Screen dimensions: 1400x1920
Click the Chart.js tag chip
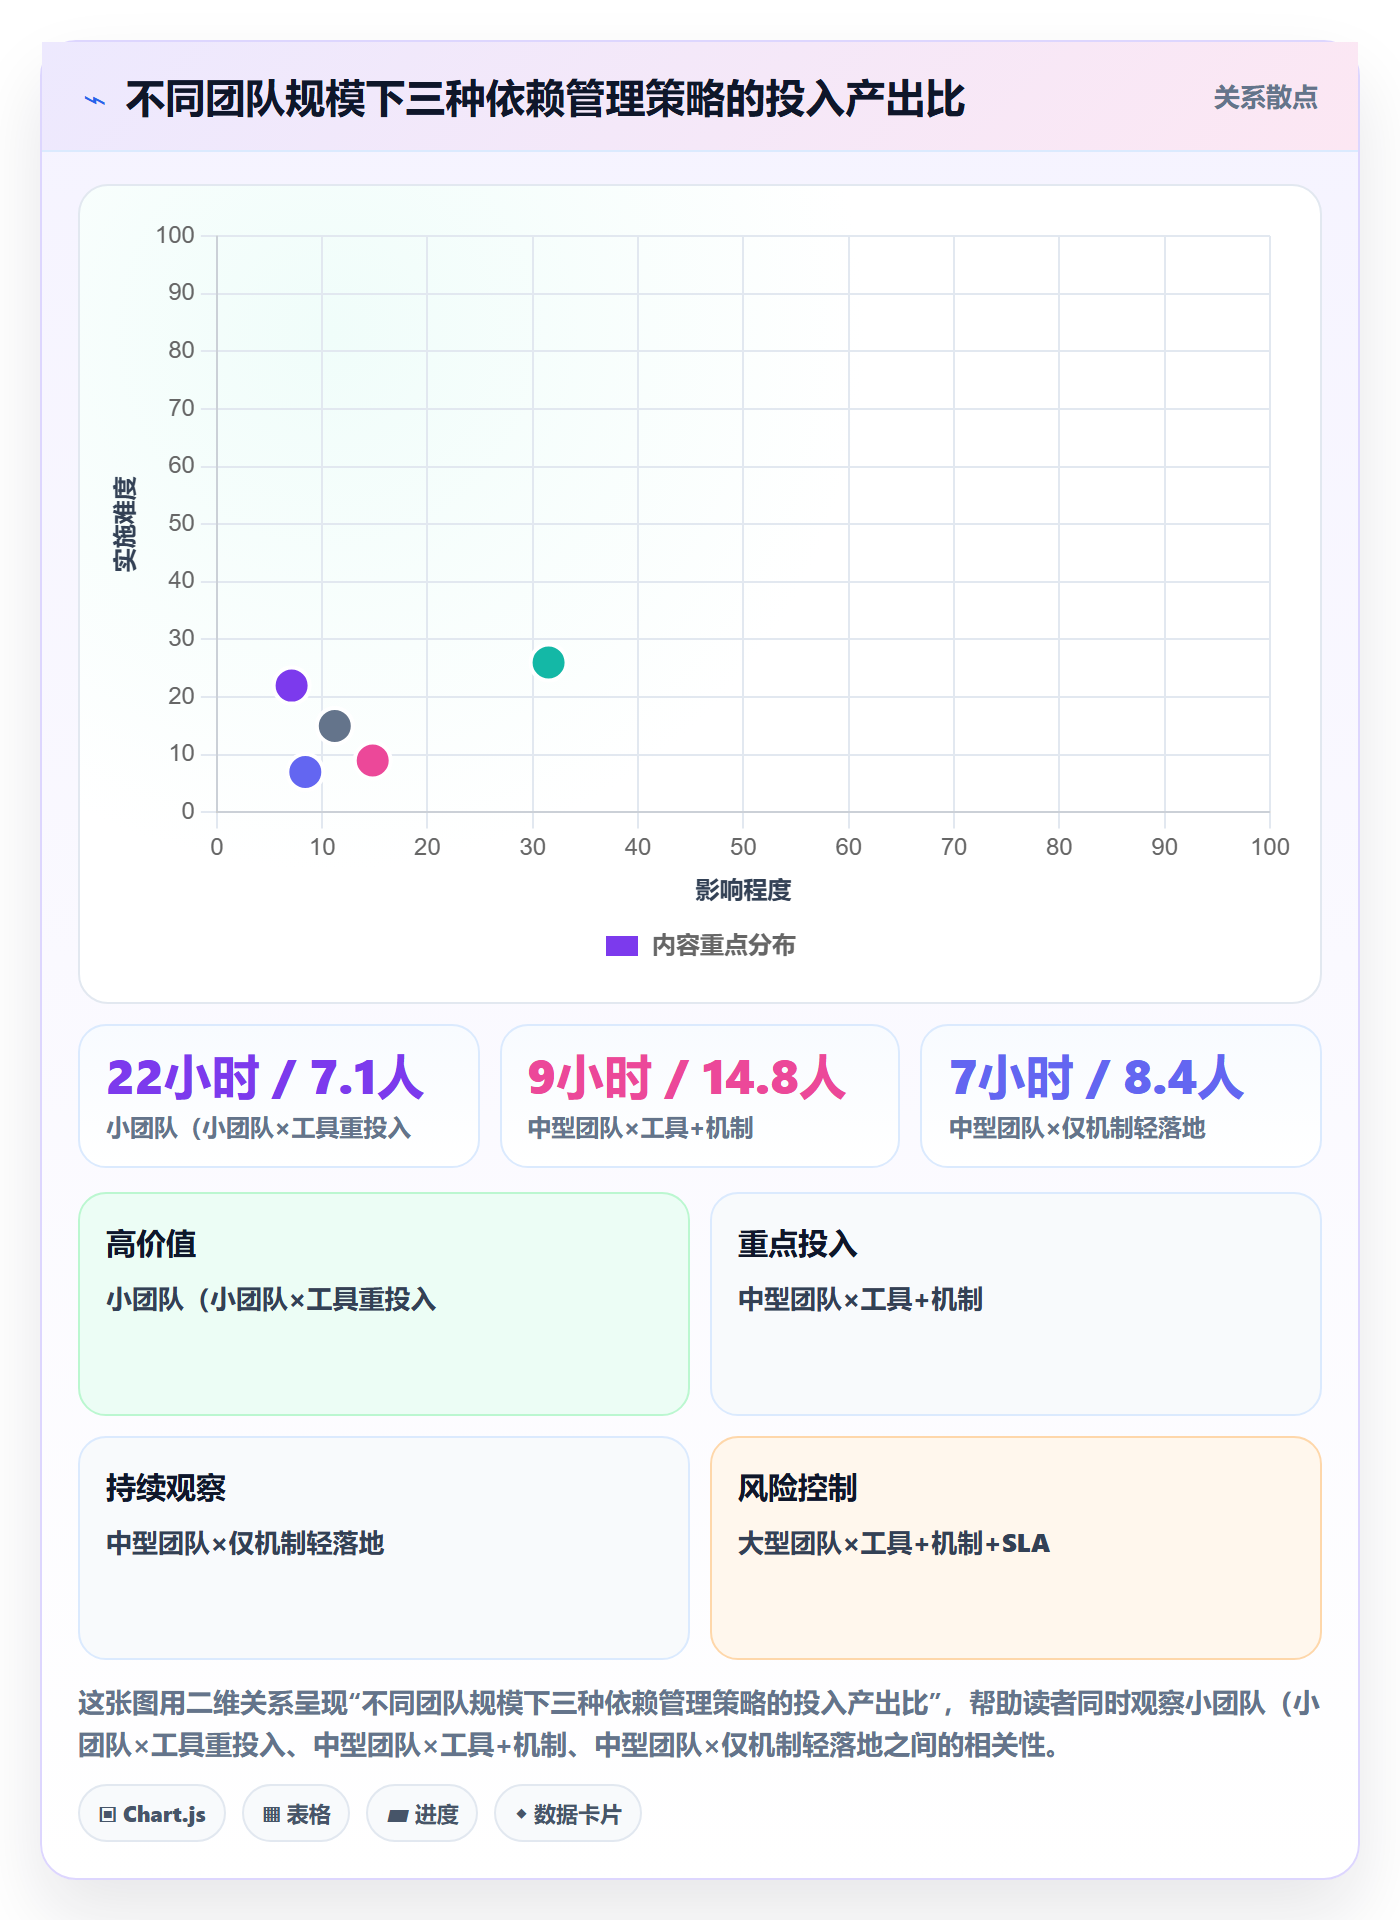tap(152, 1814)
